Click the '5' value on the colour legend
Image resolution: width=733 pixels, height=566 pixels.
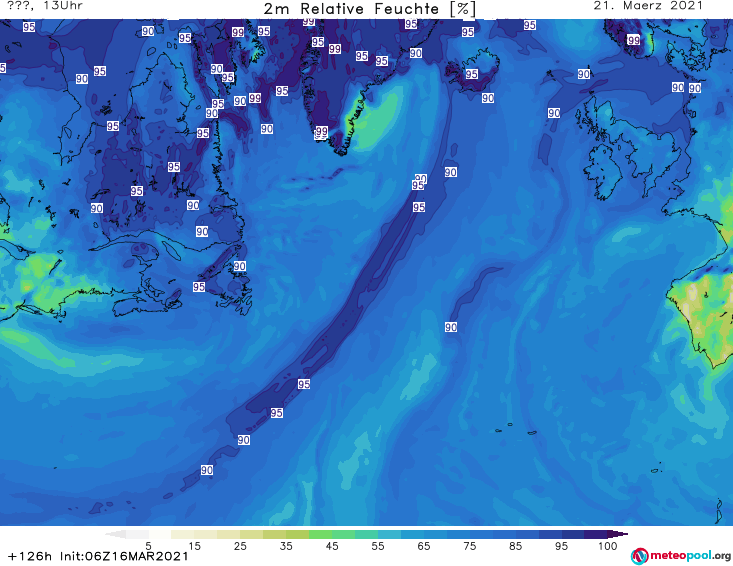148,546
